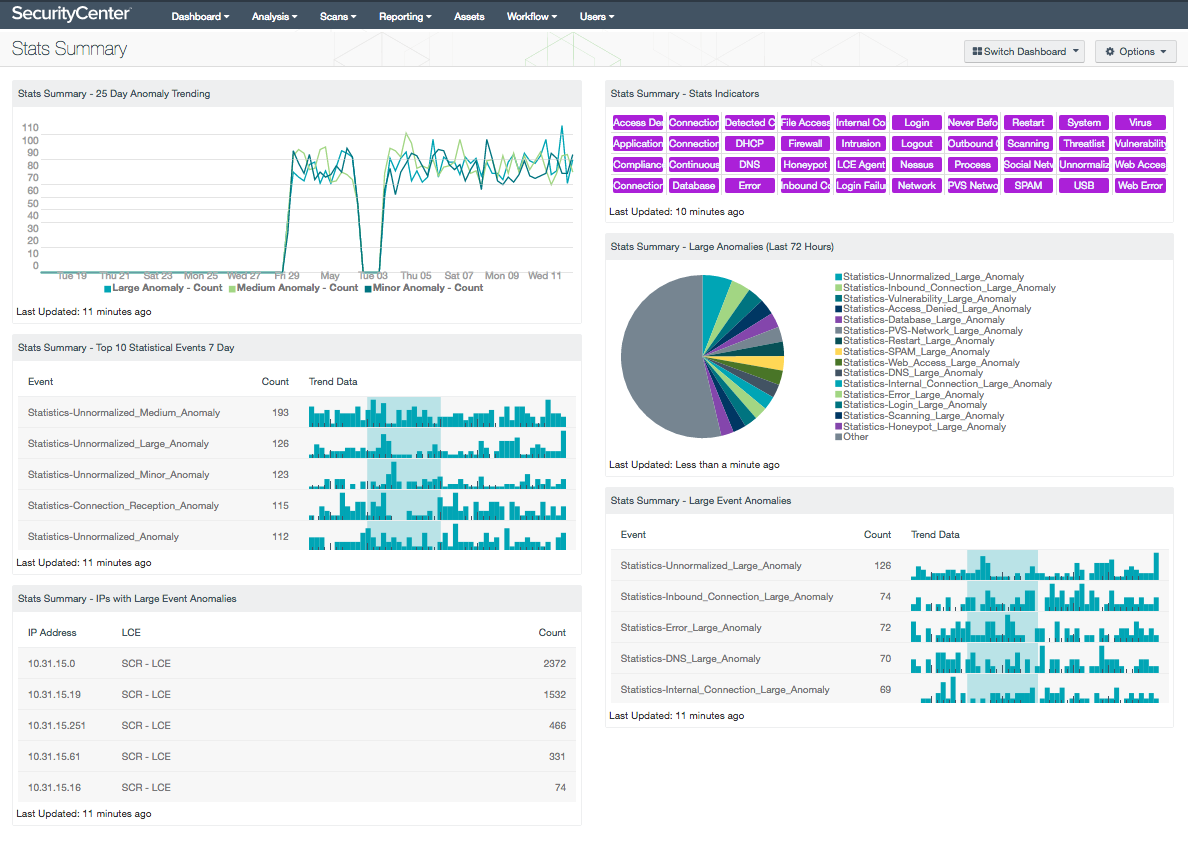Expand the Users menu
Screen dimensions: 1188x842
click(597, 16)
